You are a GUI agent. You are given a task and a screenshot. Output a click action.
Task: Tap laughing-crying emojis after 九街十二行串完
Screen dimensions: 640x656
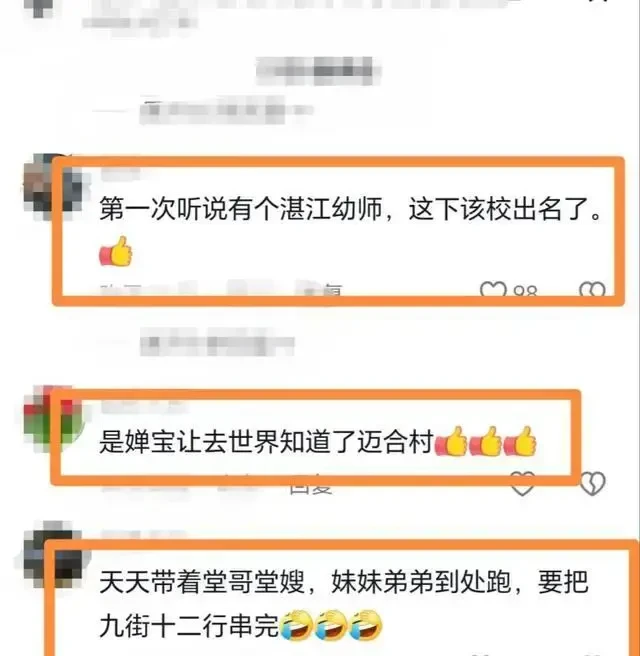point(330,625)
